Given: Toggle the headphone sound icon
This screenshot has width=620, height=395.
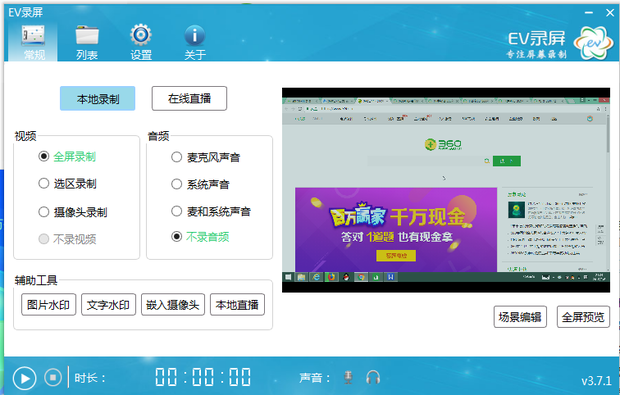Looking at the screenshot, I should [x=373, y=377].
